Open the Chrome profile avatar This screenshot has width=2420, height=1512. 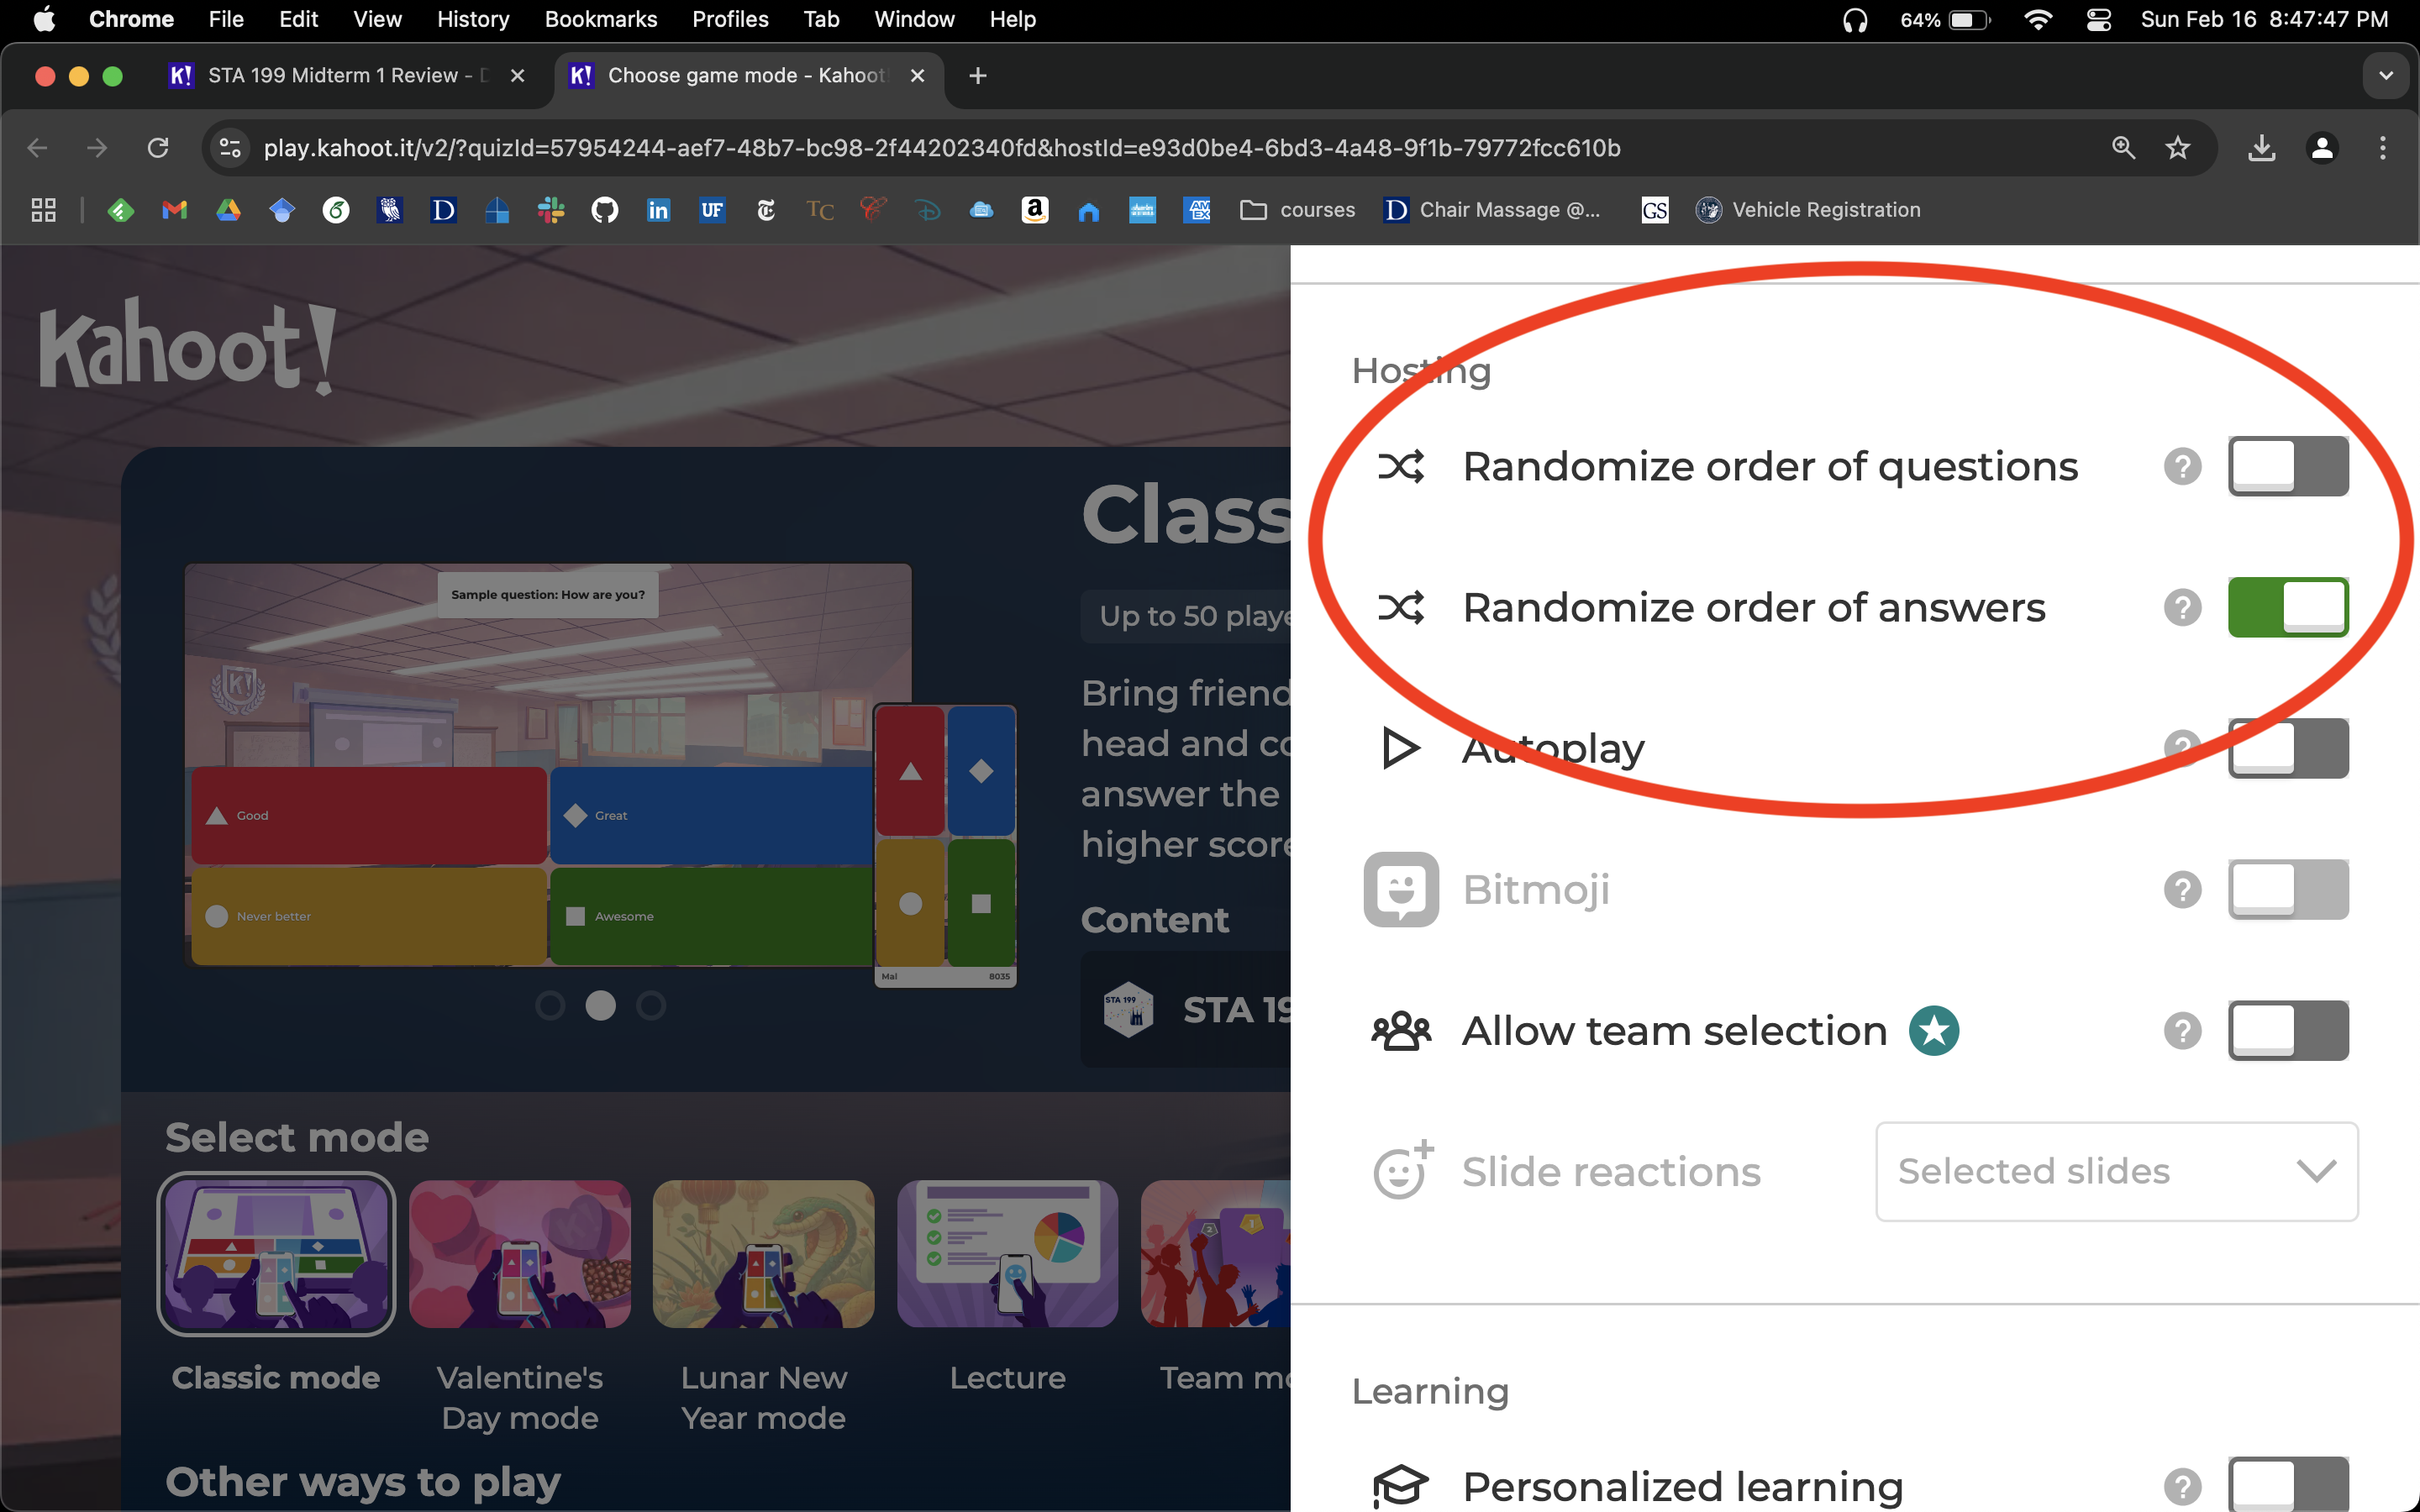(x=2321, y=148)
